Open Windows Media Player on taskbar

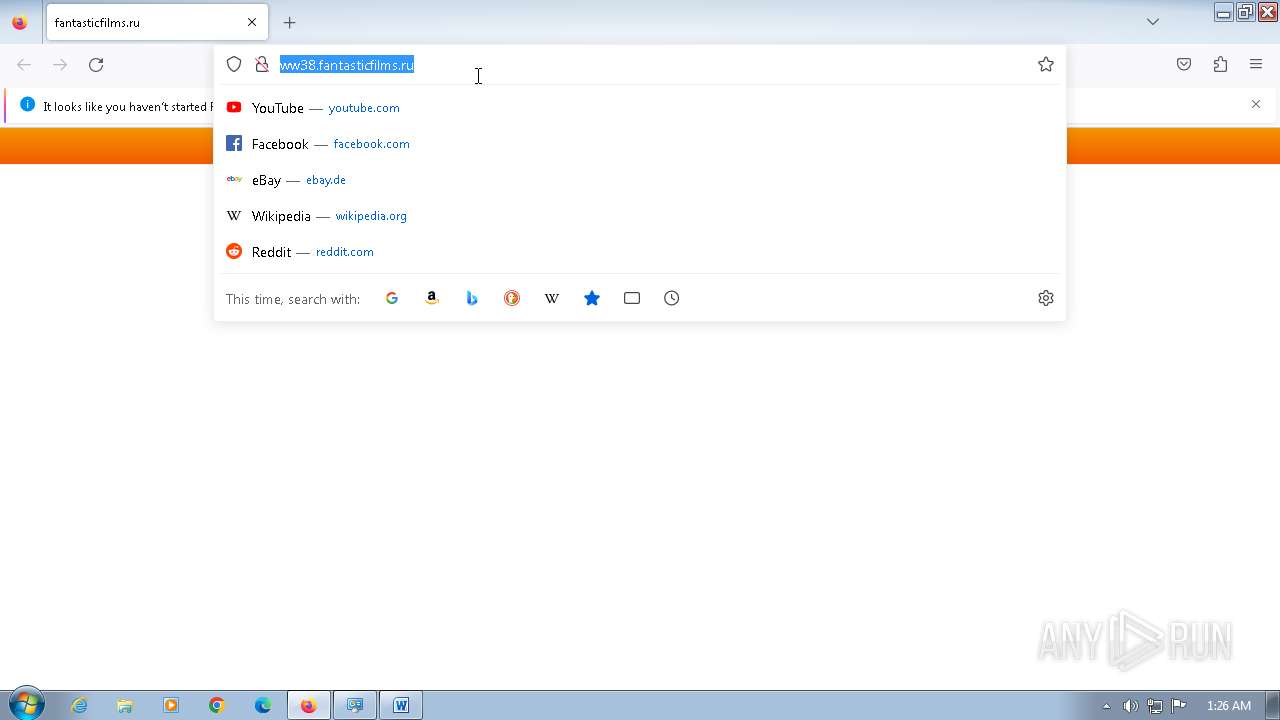[171, 705]
